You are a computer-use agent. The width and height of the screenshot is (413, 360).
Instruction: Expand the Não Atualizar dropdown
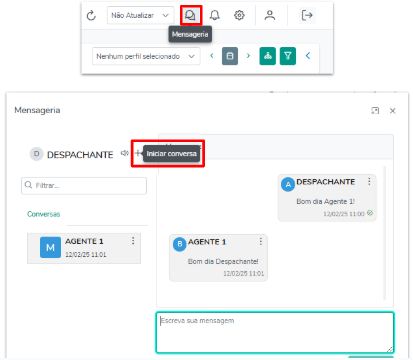coord(140,15)
